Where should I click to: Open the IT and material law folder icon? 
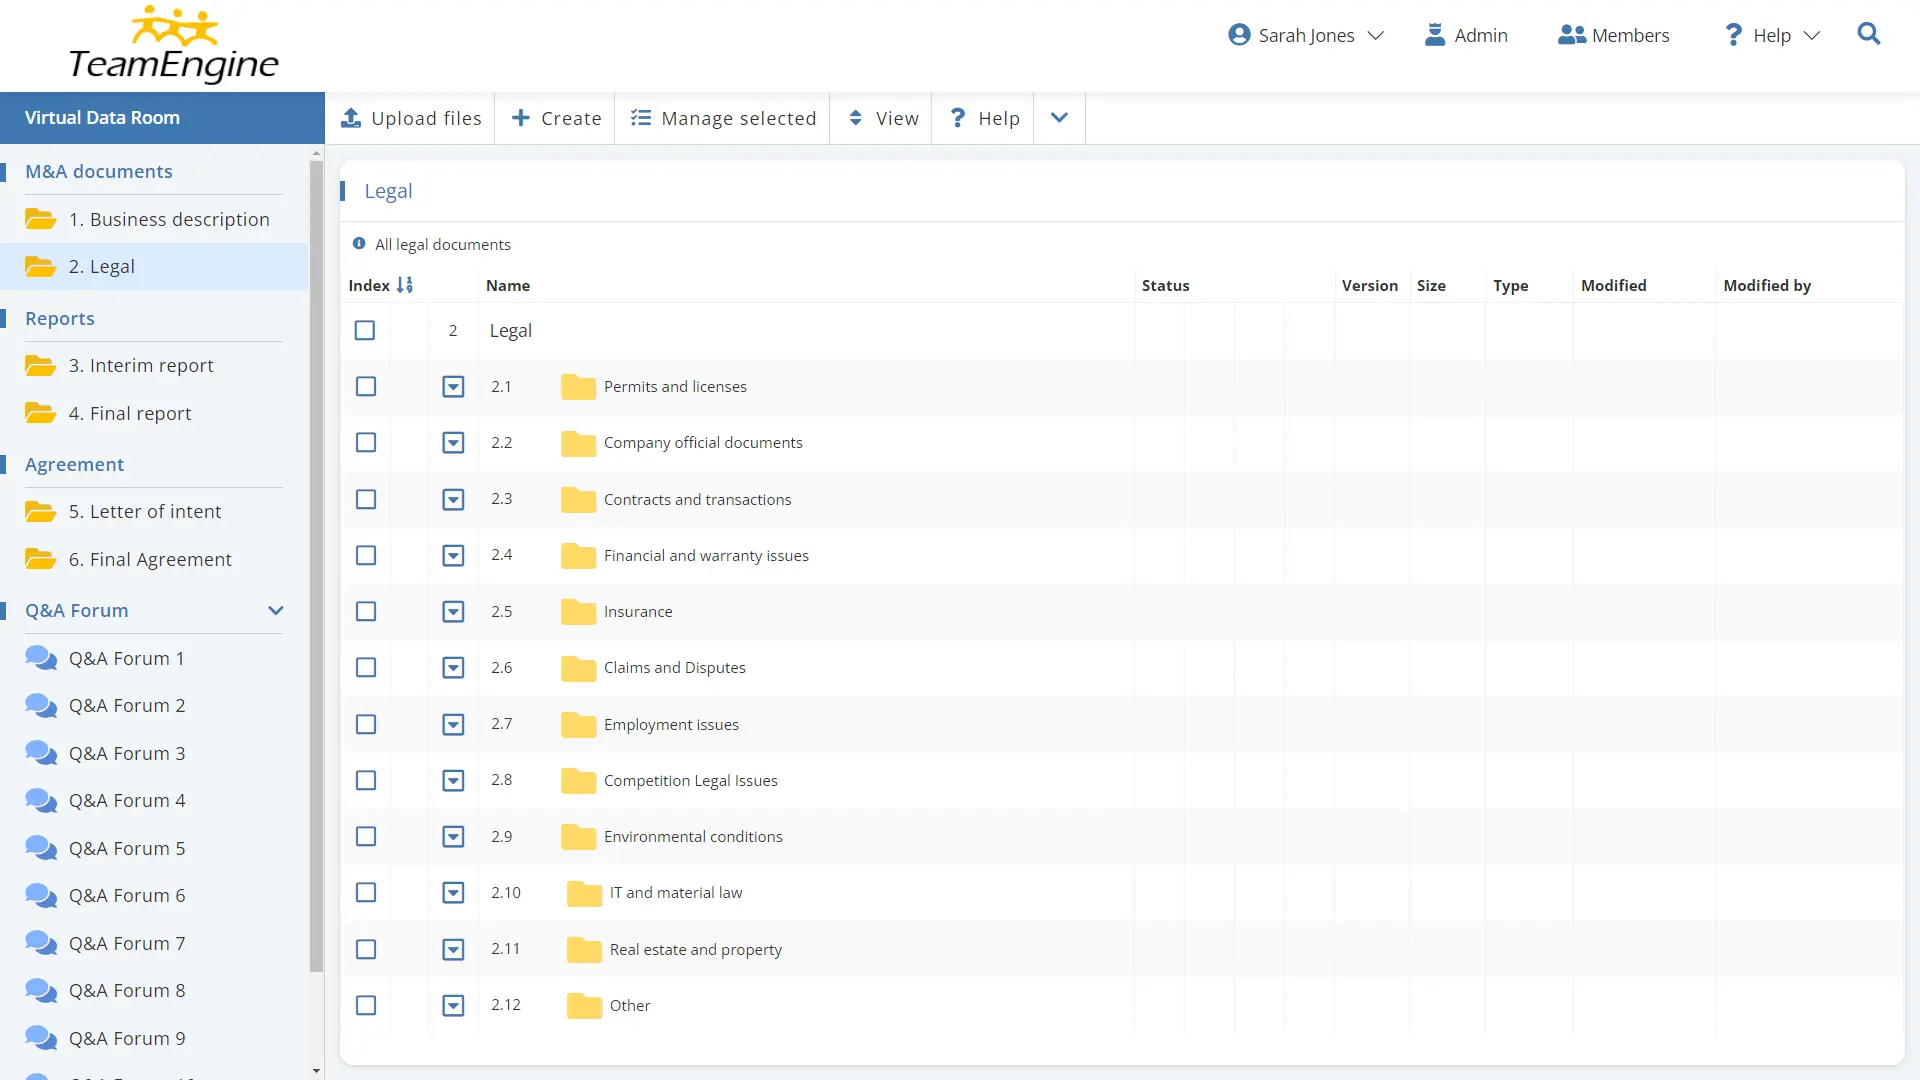(x=584, y=893)
